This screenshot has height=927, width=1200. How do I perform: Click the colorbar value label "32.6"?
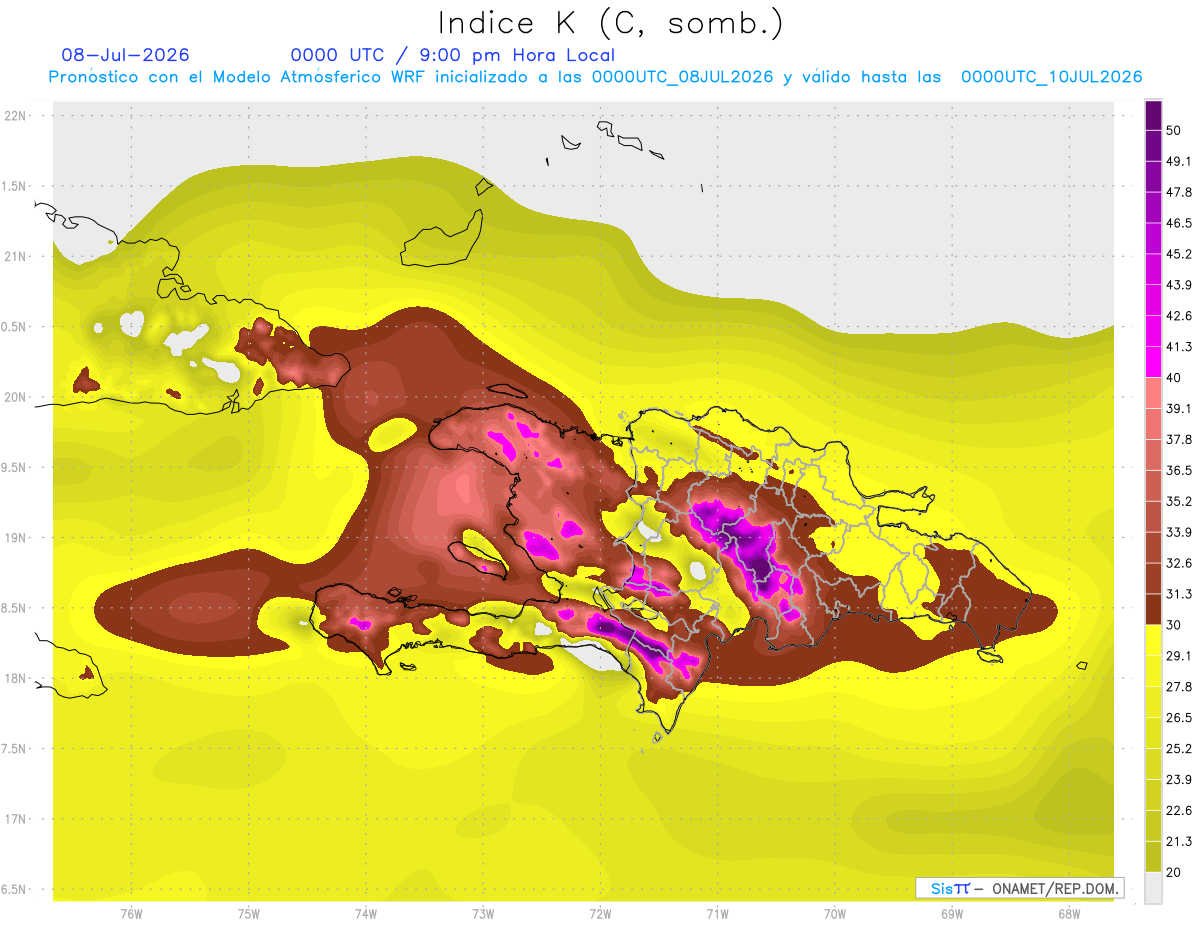[1179, 563]
